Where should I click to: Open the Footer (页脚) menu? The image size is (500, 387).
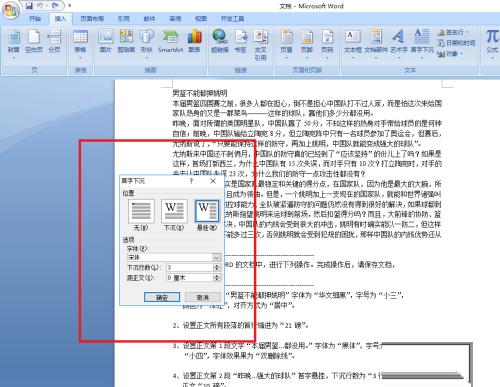[307, 44]
